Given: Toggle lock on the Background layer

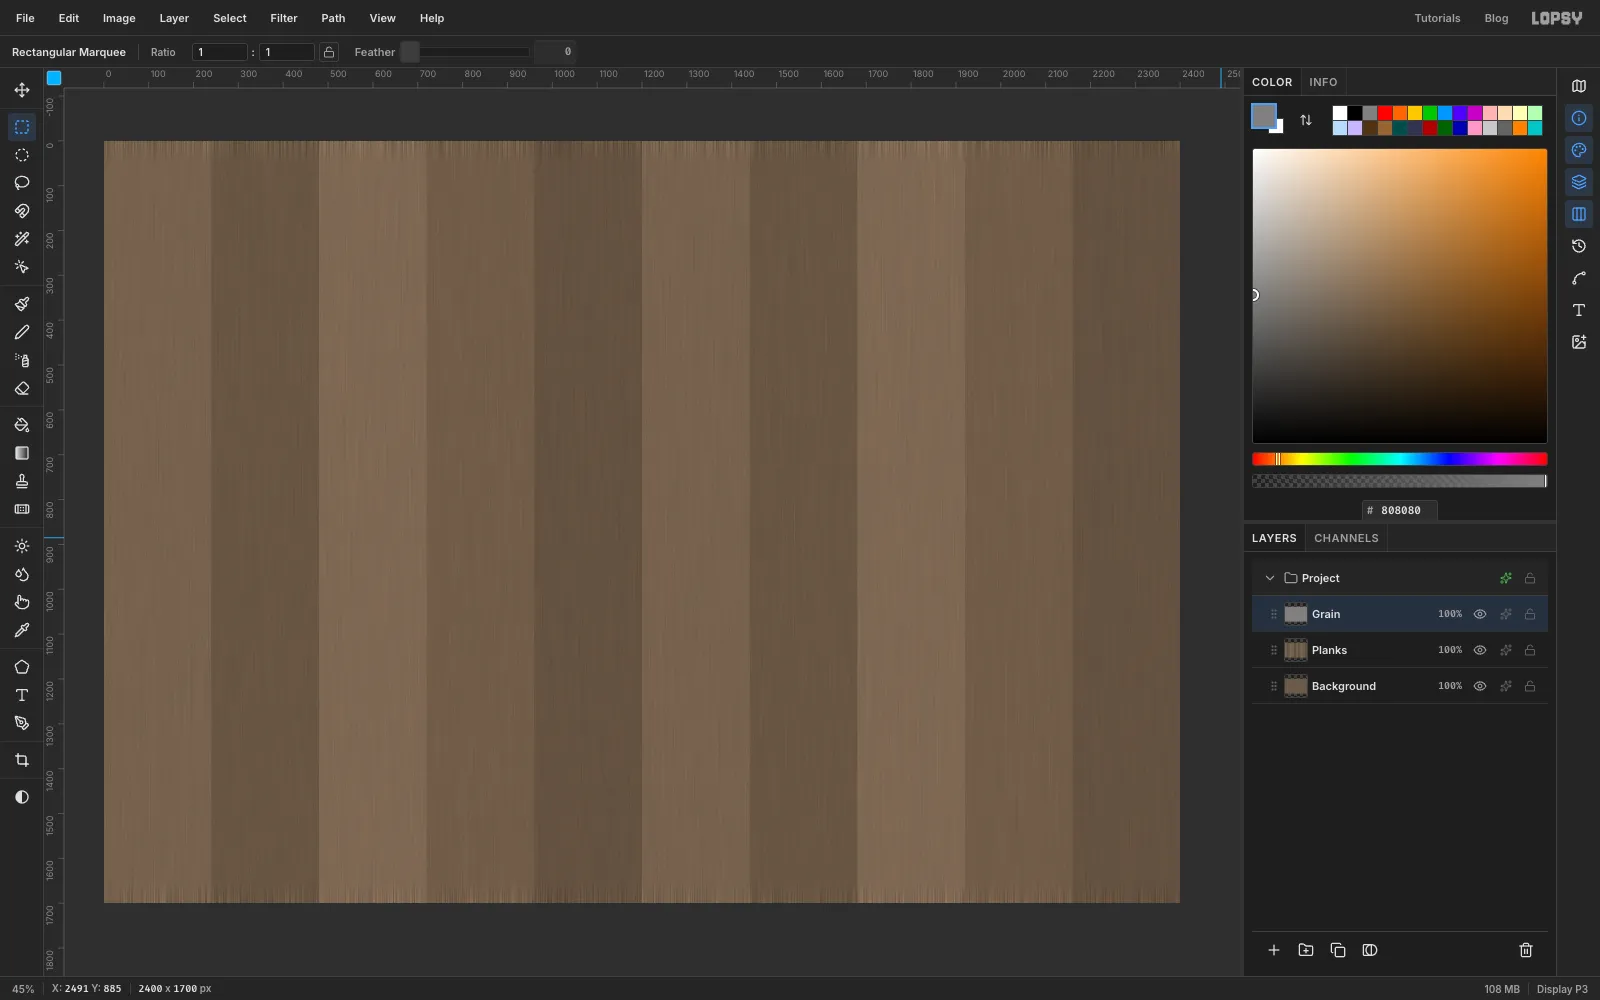Looking at the screenshot, I should tap(1530, 686).
